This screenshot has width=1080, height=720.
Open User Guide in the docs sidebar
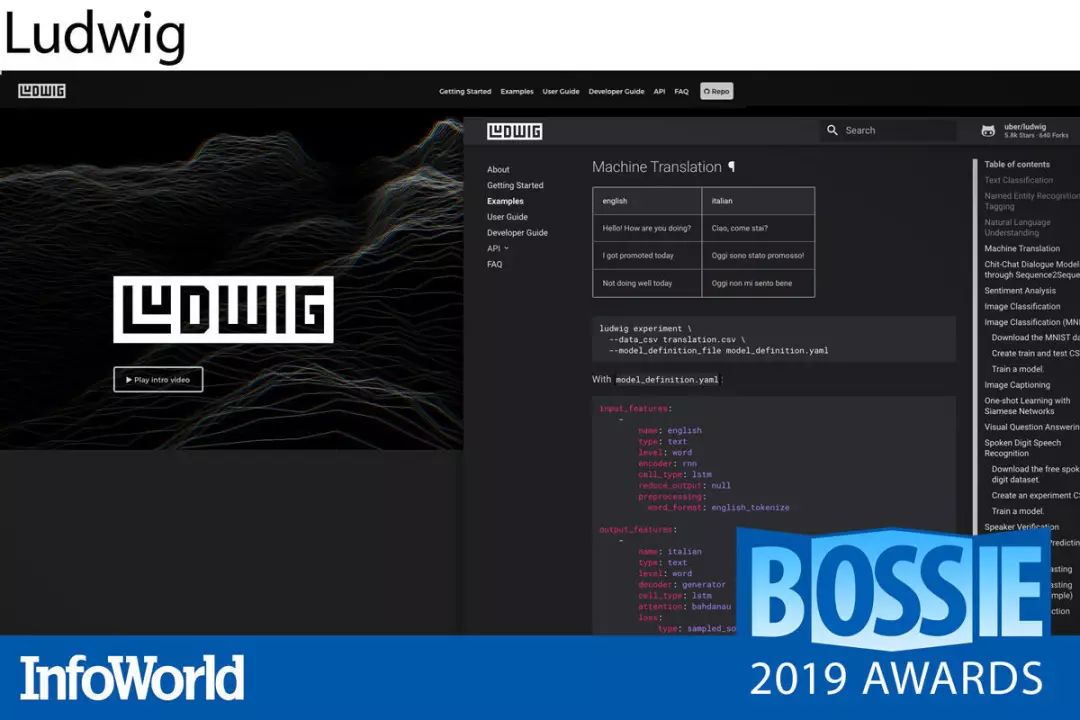pyautogui.click(x=507, y=217)
